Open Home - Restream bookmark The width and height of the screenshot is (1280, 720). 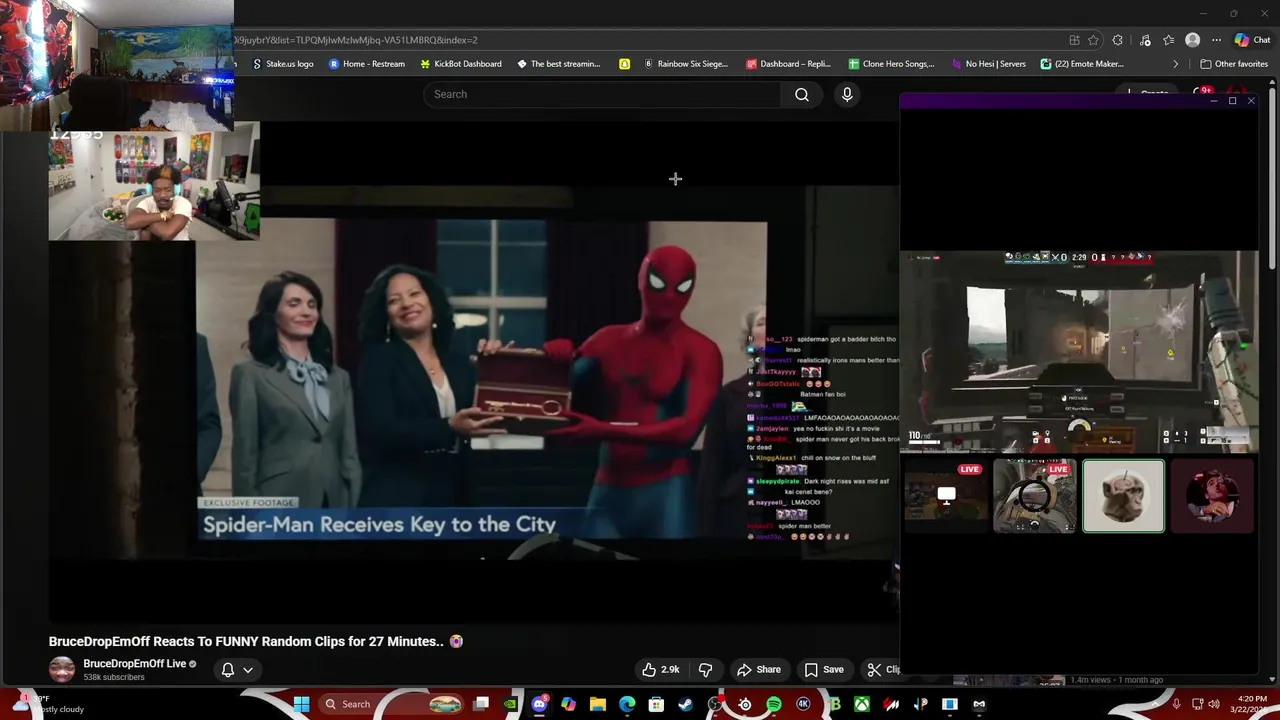coord(367,64)
